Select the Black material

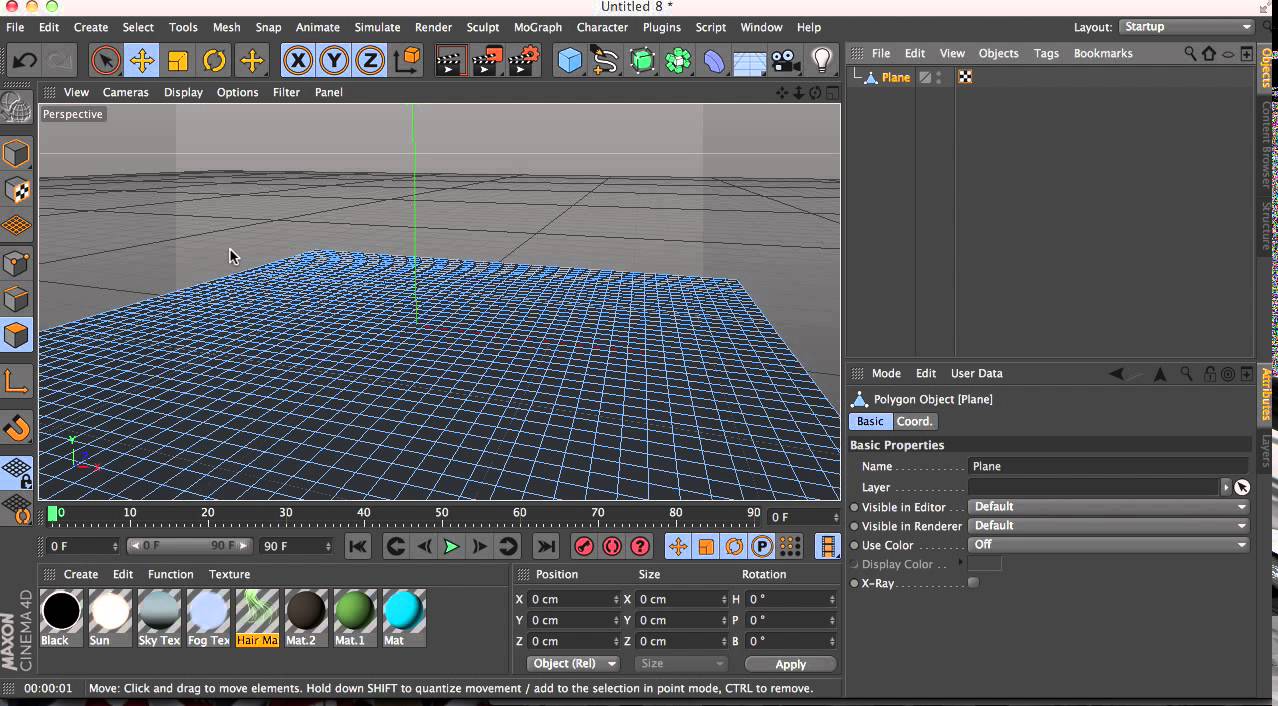[61, 617]
